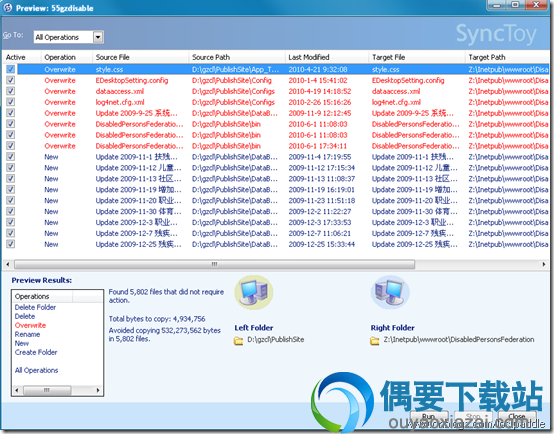The image size is (554, 434).
Task: Uncheck Active box for EDesktopSetting.config row
Action: 11,80
